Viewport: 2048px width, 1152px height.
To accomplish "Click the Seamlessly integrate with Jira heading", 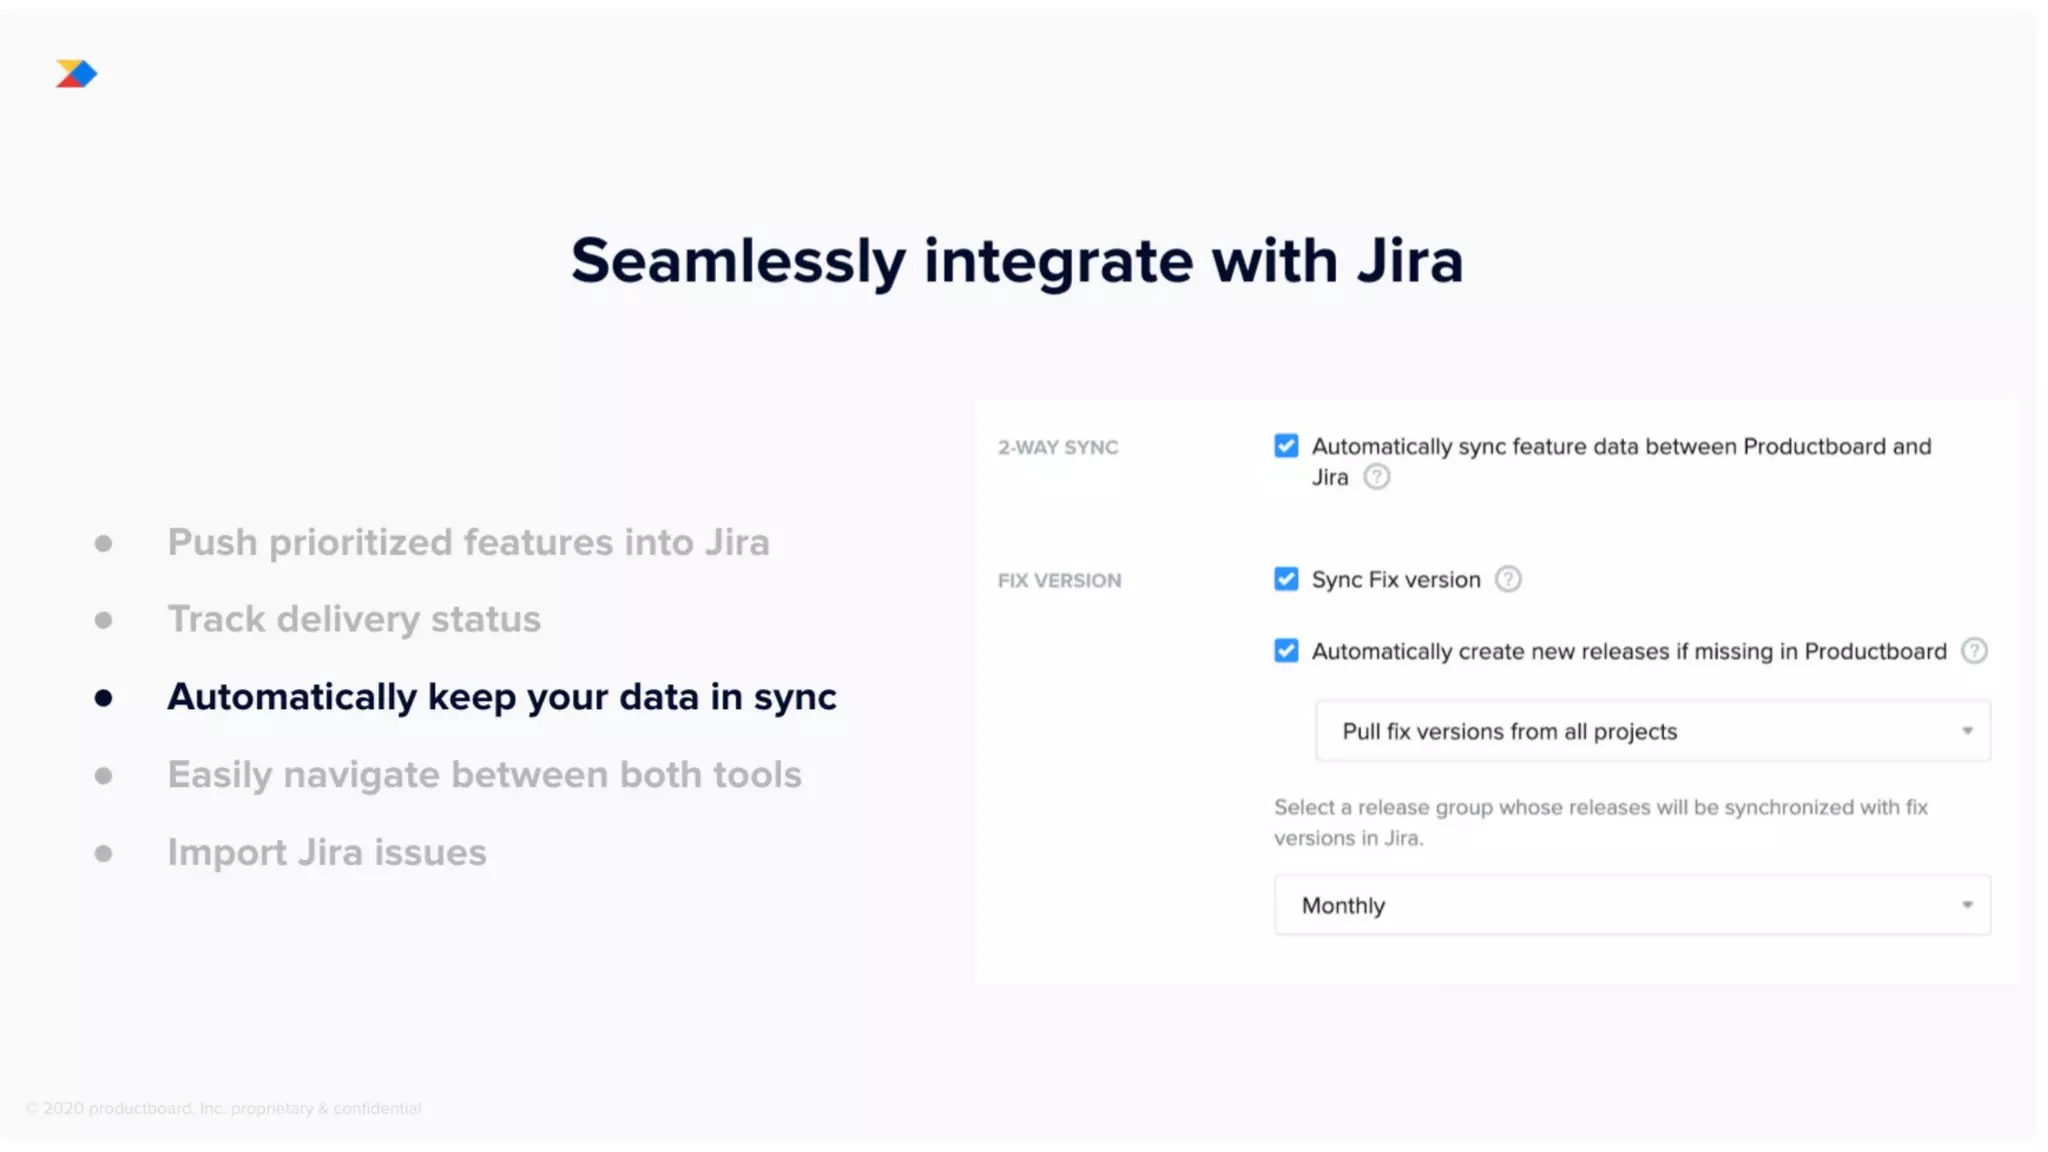I will (x=1017, y=261).
